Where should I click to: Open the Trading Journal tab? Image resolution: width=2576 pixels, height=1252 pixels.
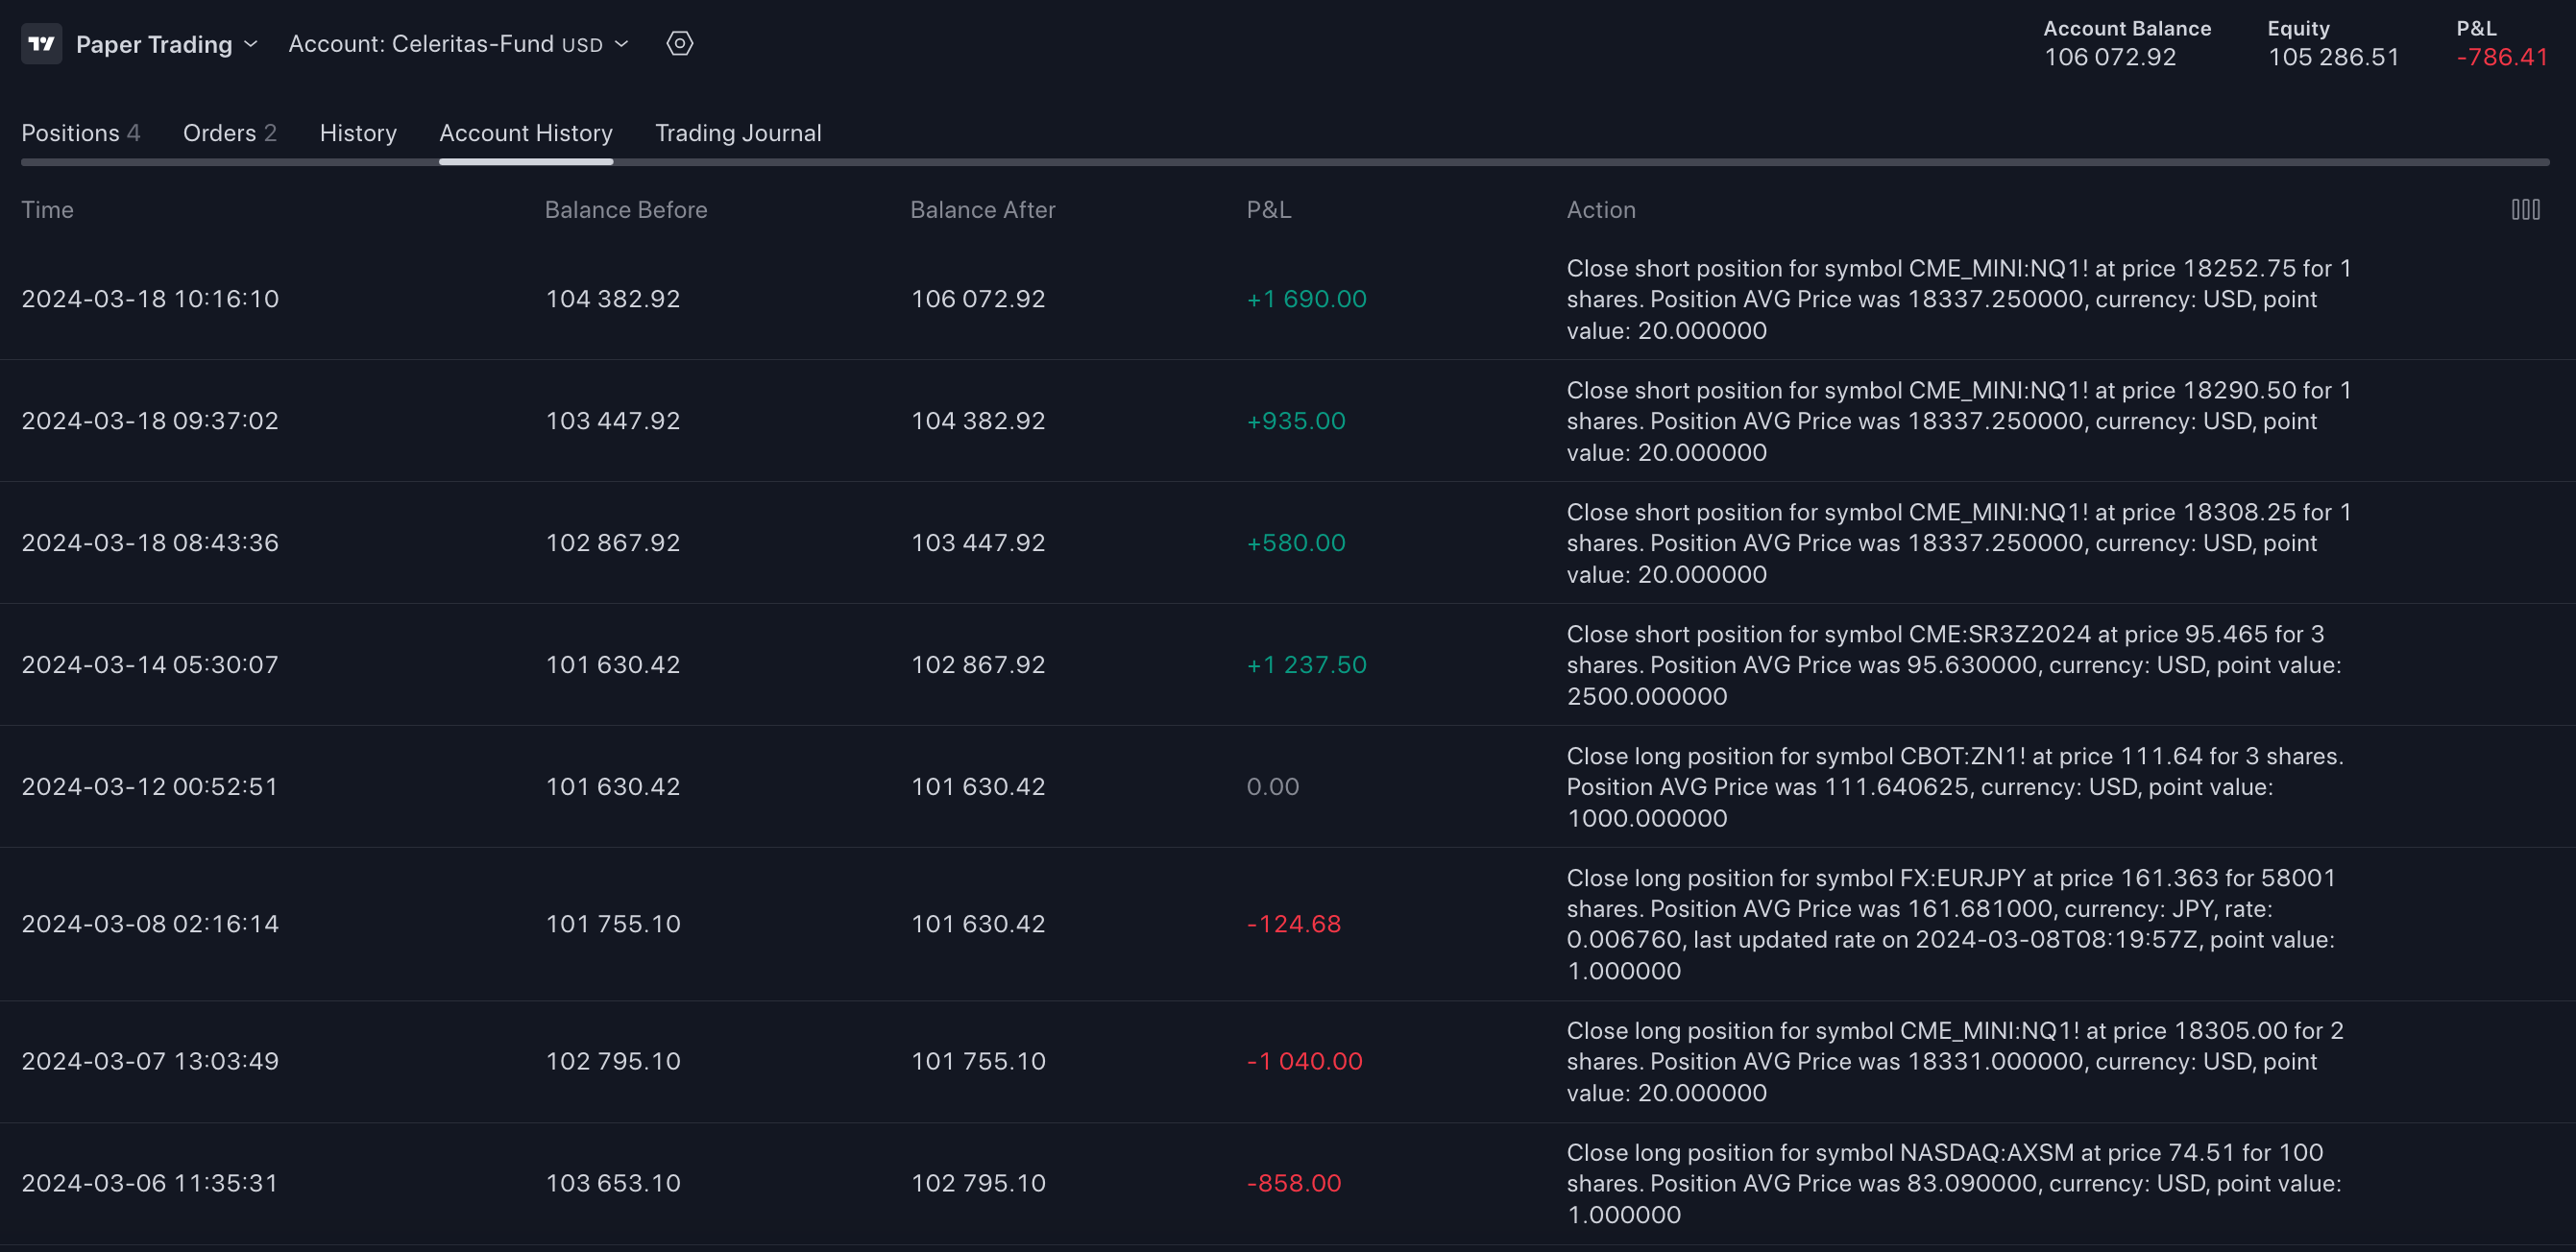point(737,133)
